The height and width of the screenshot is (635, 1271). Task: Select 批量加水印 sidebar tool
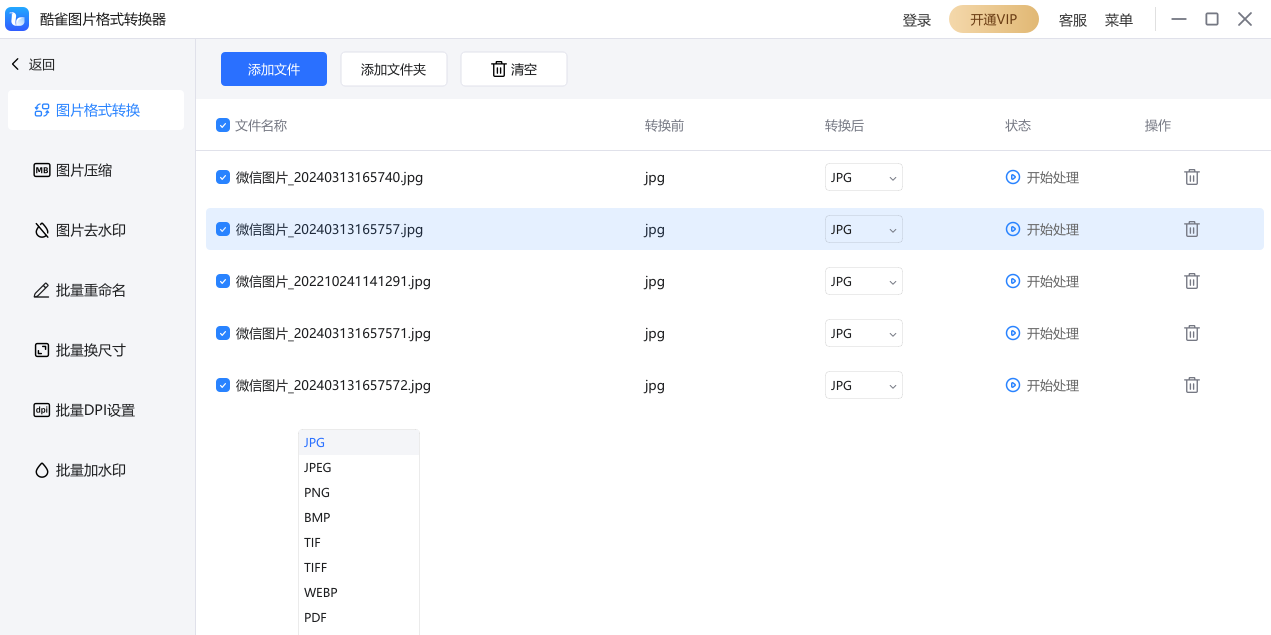pyautogui.click(x=90, y=470)
